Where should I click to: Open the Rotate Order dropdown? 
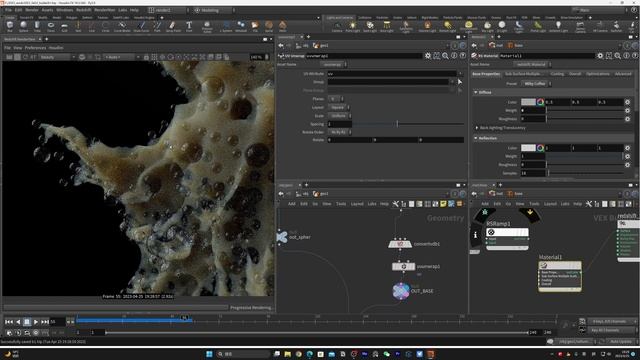(340, 132)
